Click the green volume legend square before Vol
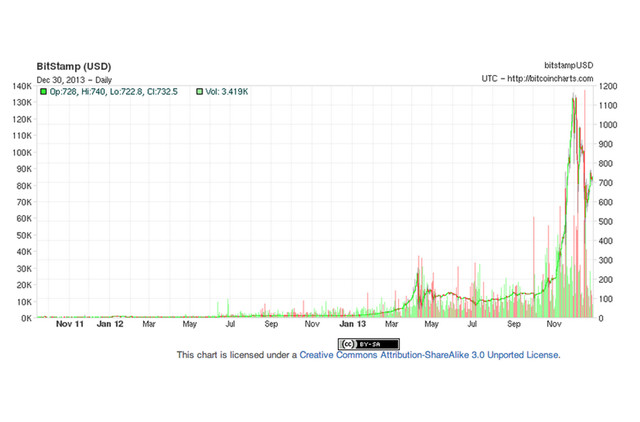This screenshot has height=422, width=640. coord(200,91)
